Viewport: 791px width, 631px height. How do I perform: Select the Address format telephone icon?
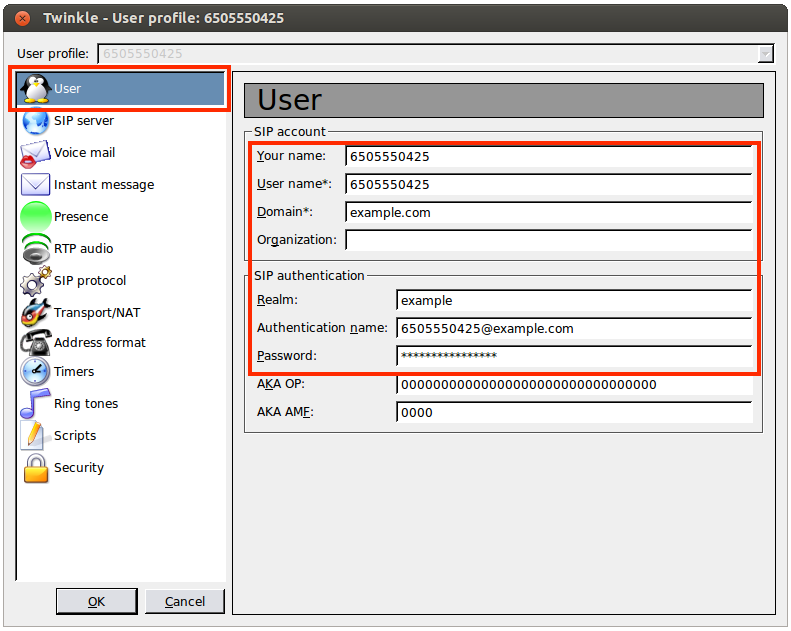pos(36,343)
